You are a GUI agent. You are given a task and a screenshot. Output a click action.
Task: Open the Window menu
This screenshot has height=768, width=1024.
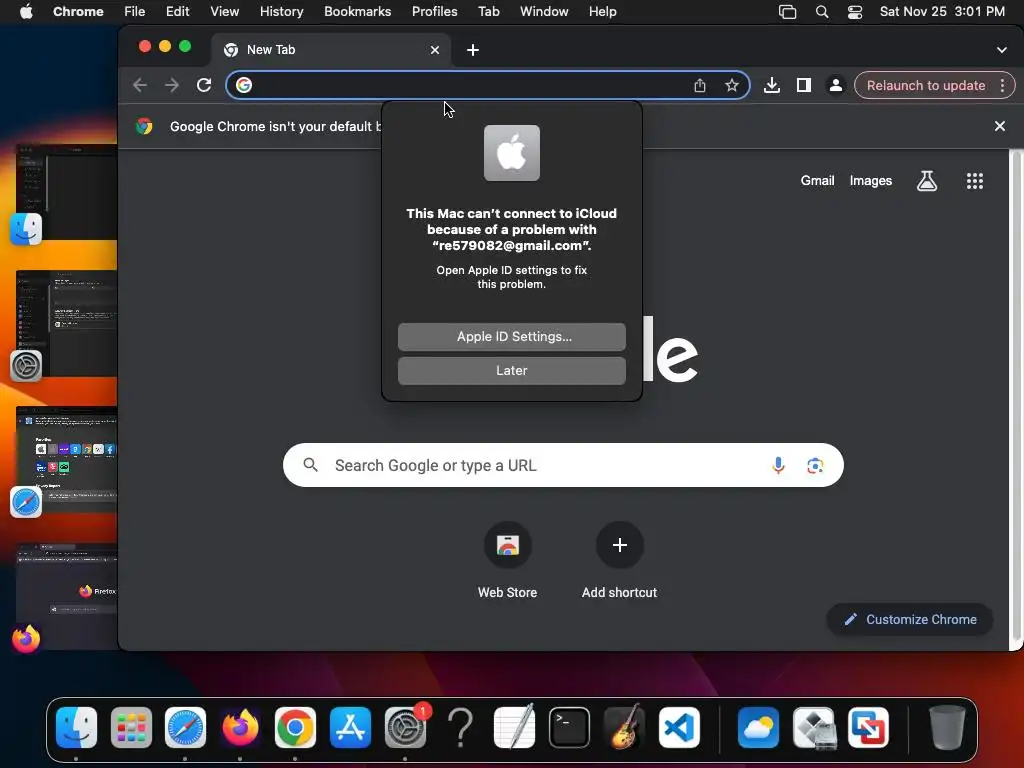click(544, 12)
